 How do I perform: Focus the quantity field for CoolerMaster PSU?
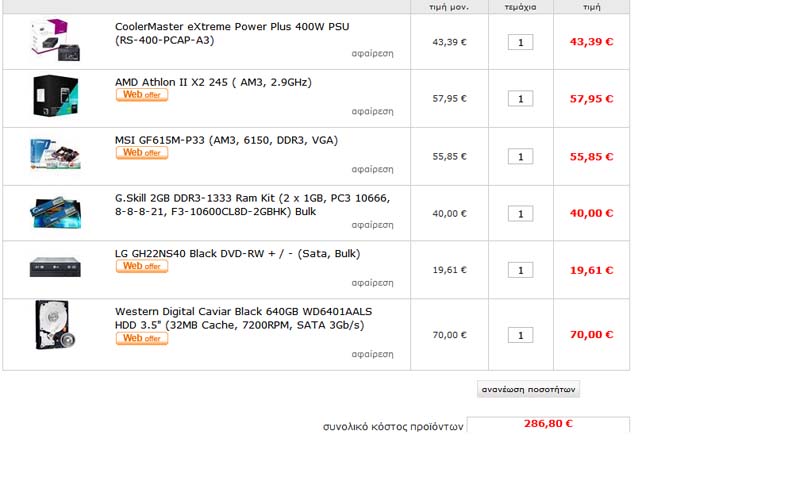(520, 42)
